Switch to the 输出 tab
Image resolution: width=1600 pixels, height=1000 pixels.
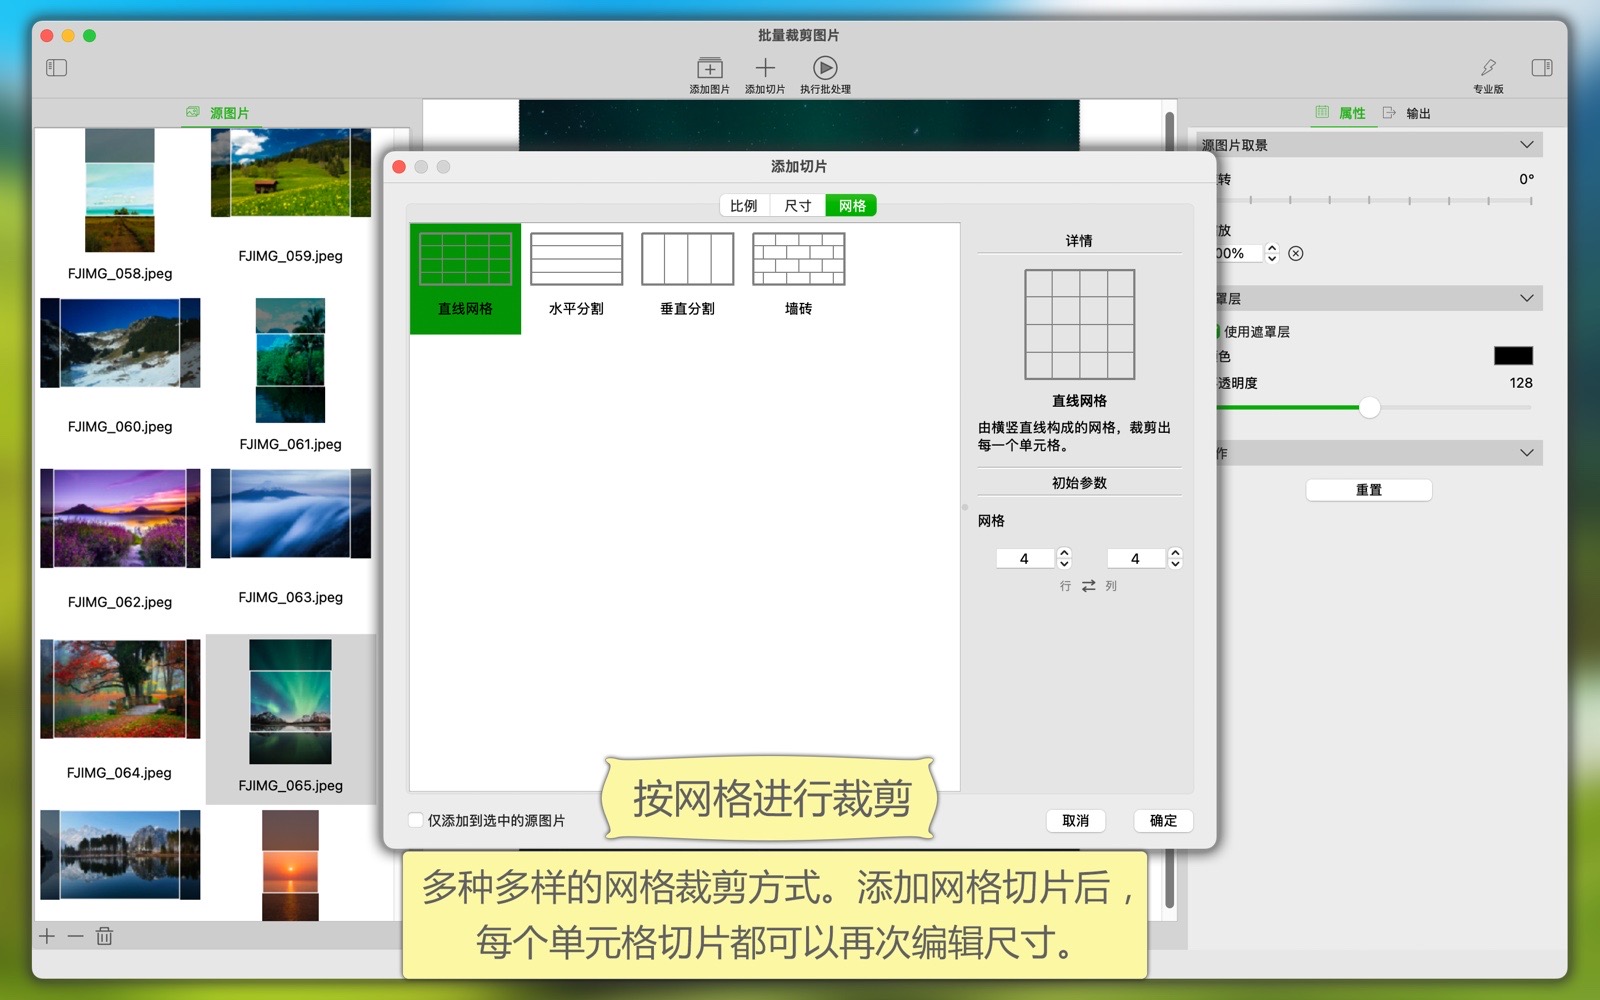coord(1407,113)
